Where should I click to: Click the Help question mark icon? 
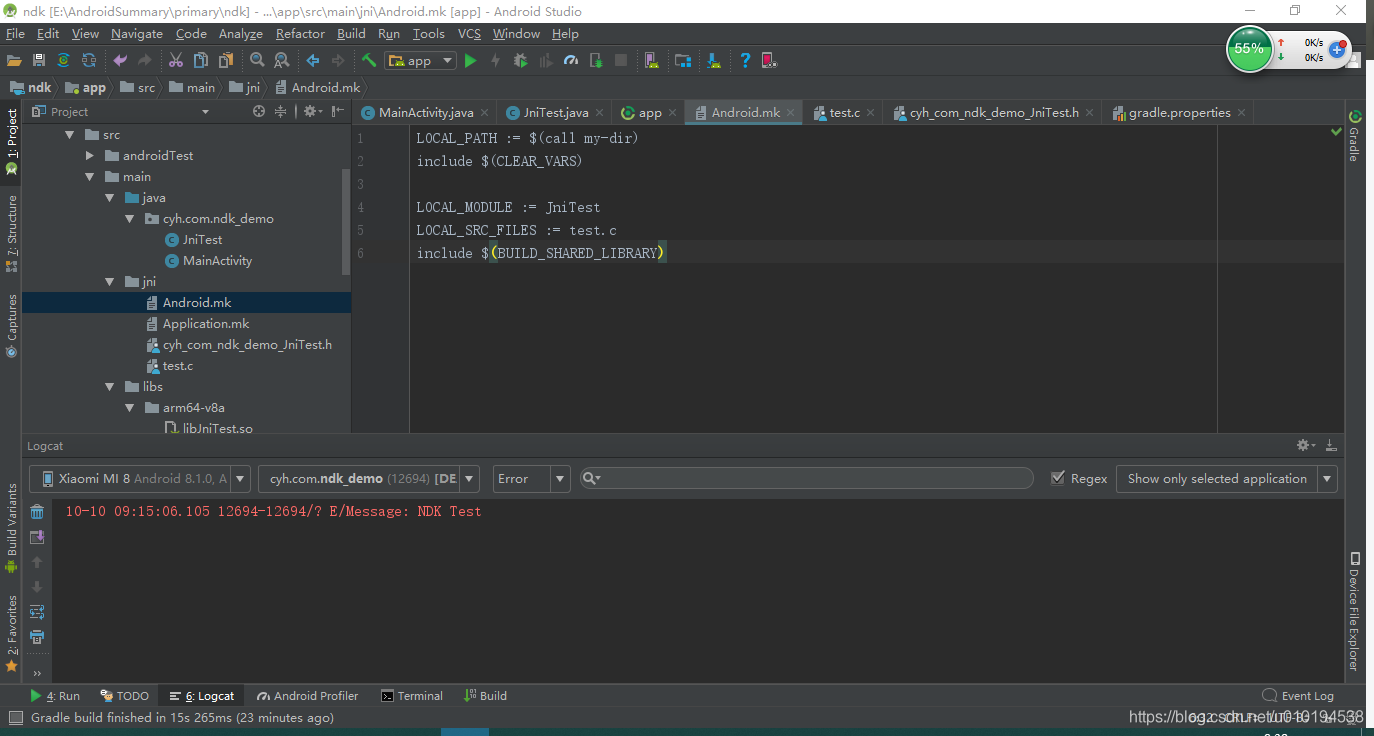click(x=745, y=60)
